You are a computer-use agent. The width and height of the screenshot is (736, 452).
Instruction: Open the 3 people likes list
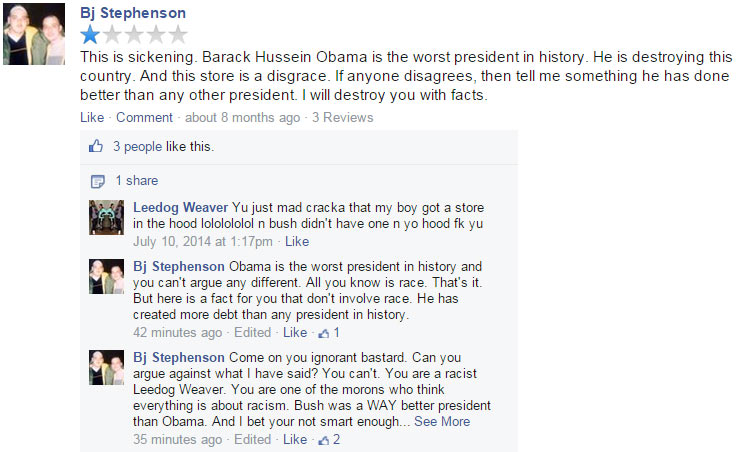coord(137,146)
